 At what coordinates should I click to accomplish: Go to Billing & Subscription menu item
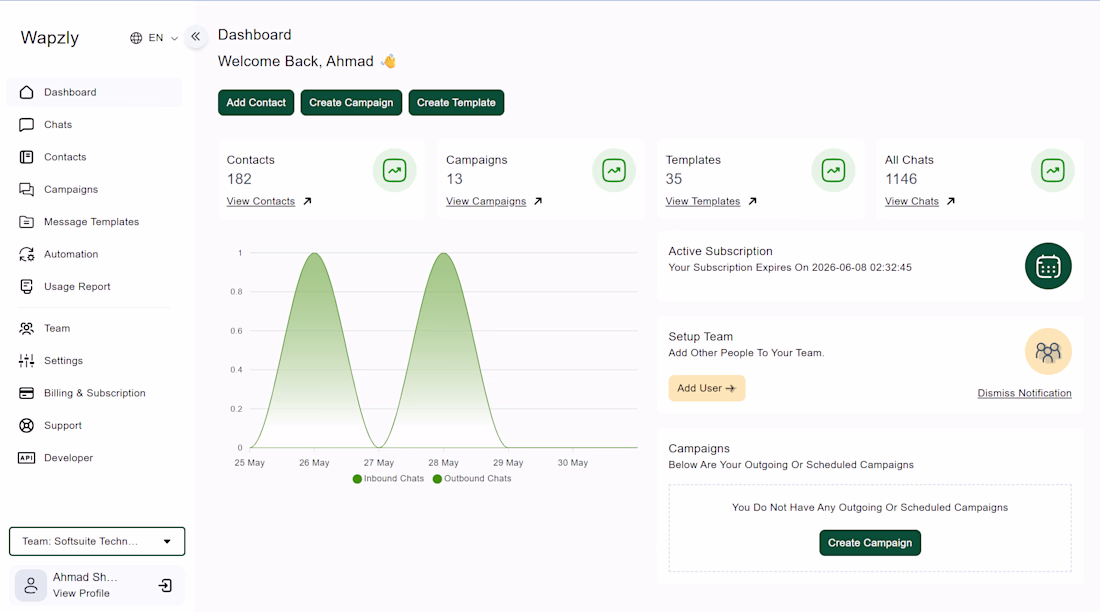93,393
